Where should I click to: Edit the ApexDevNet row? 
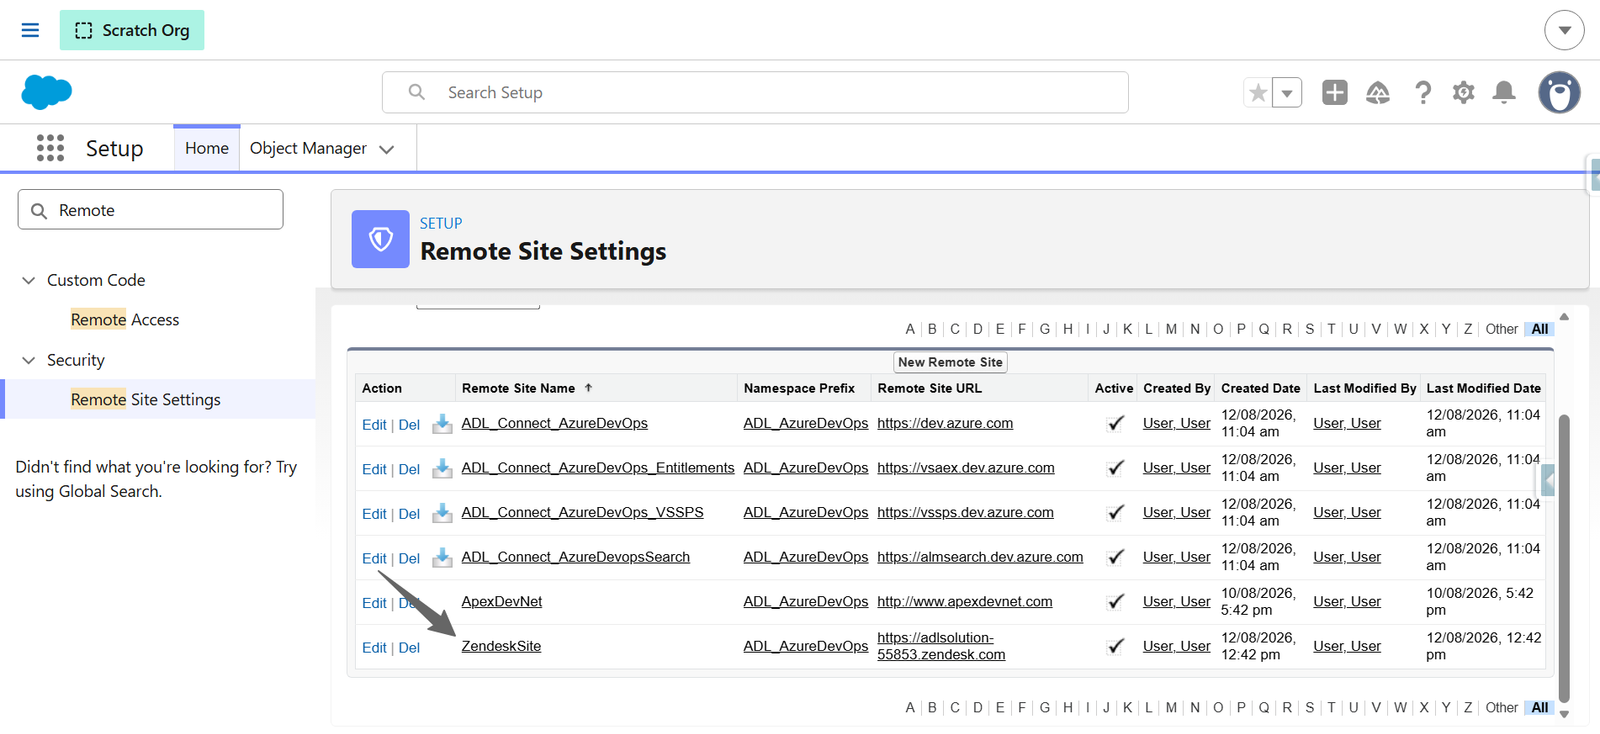pos(374,603)
